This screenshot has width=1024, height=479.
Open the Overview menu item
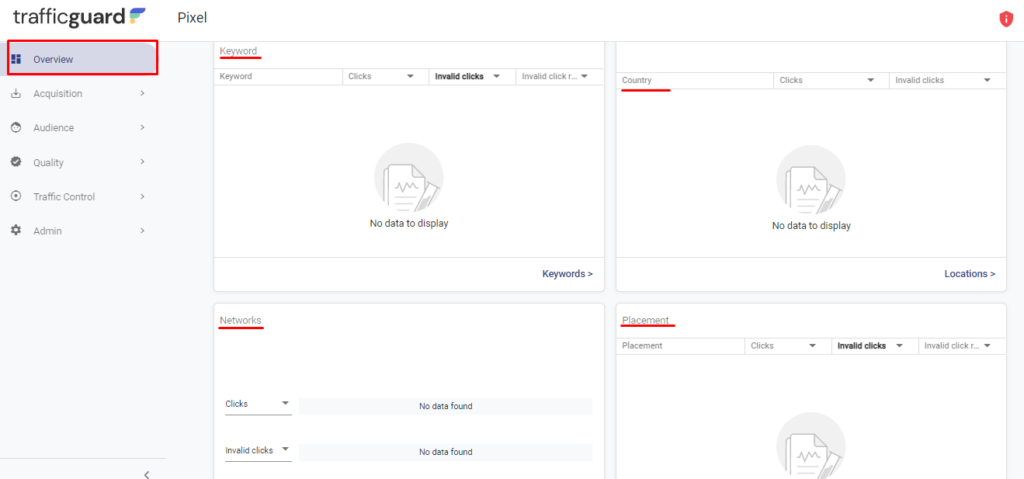82,59
